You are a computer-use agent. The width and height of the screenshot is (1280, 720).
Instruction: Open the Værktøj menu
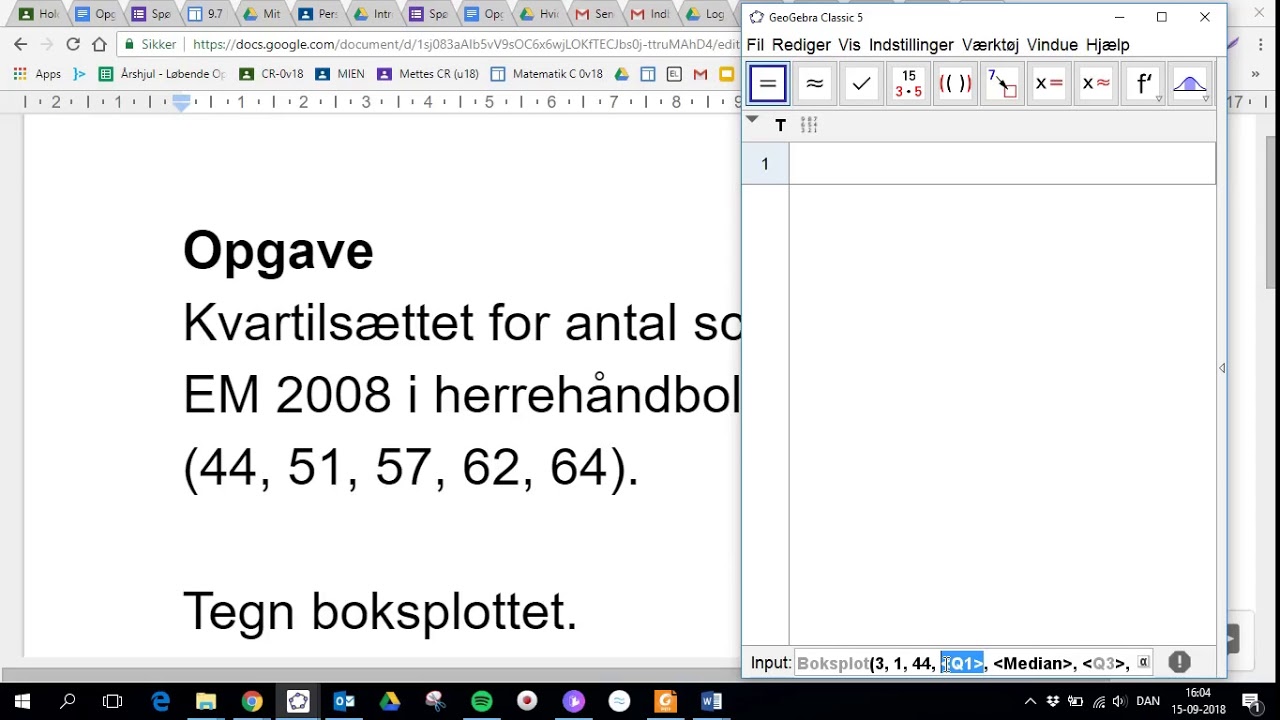(990, 45)
